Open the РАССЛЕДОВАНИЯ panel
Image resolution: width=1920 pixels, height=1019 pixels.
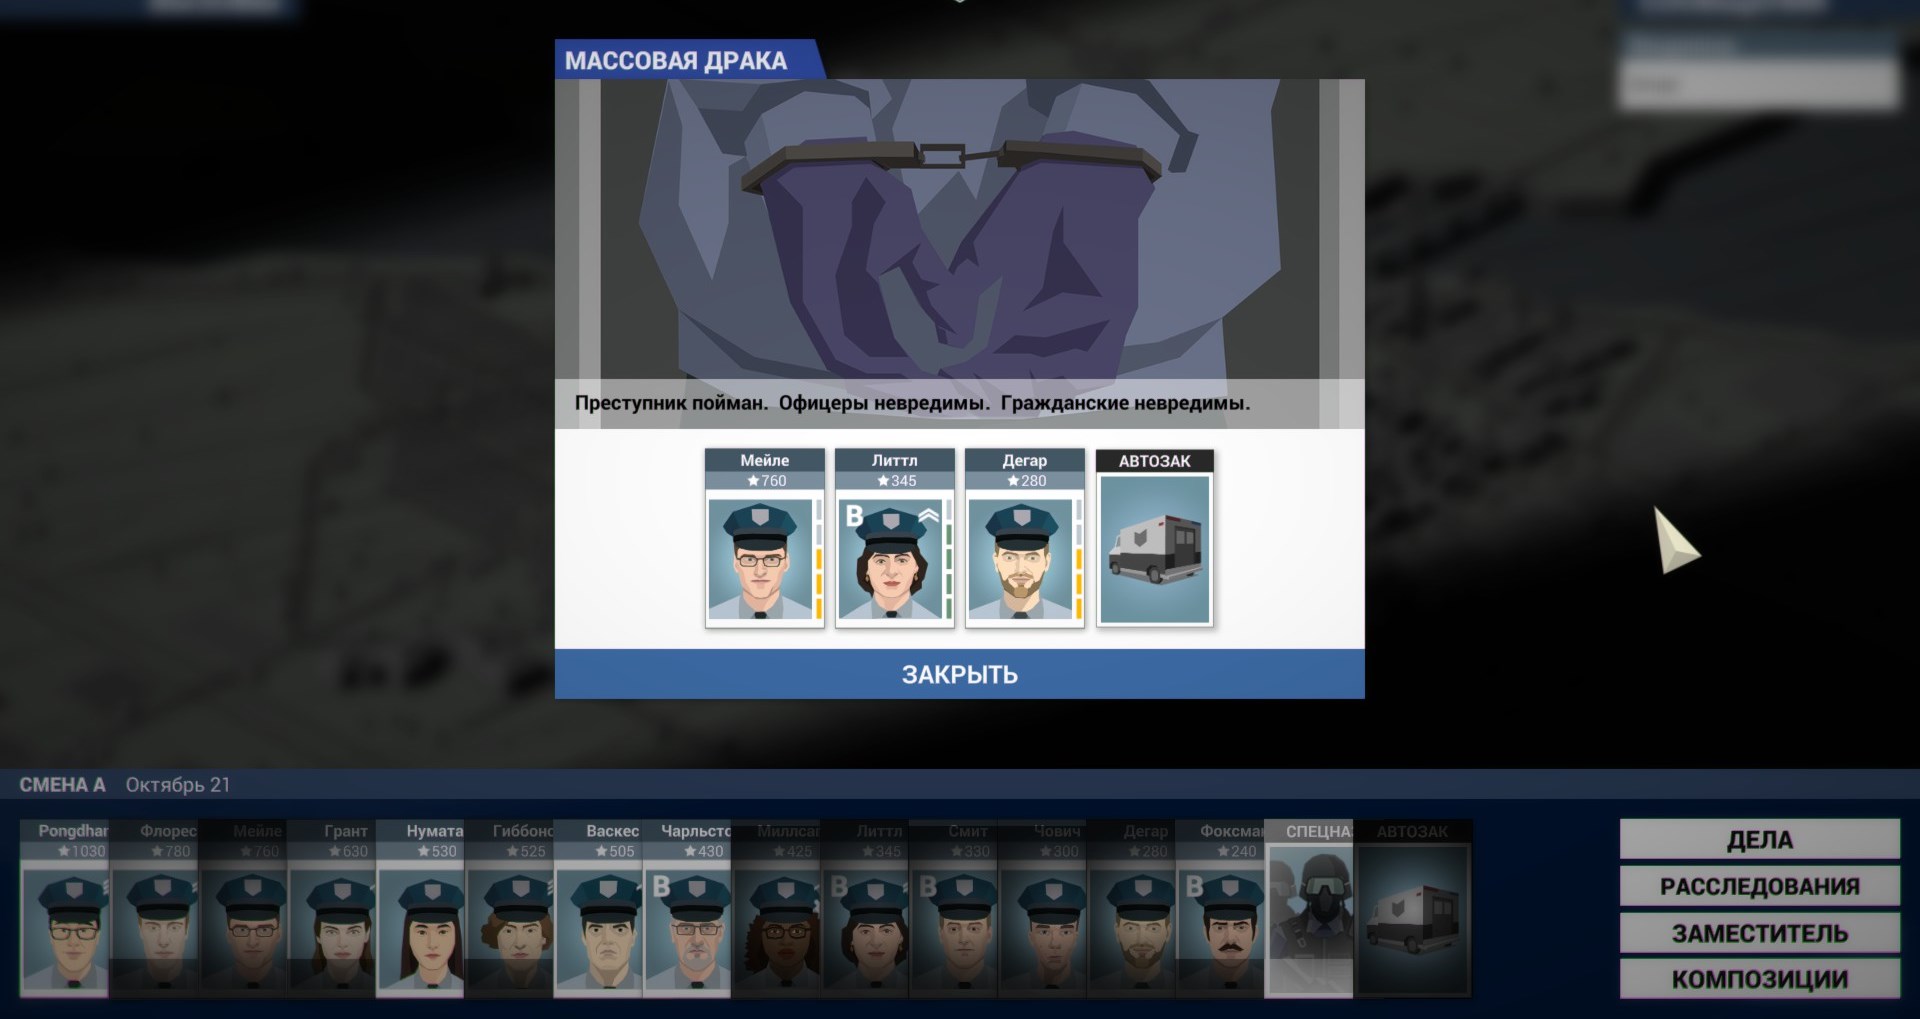pyautogui.click(x=1759, y=886)
